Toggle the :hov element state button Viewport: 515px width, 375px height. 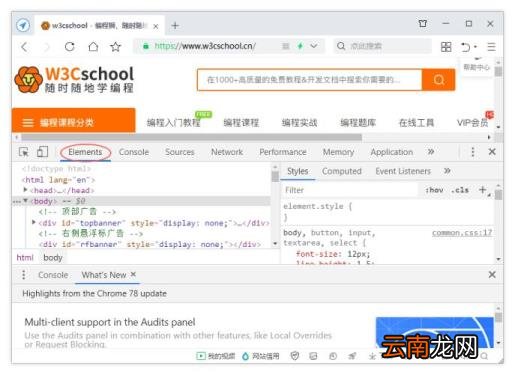(x=434, y=190)
